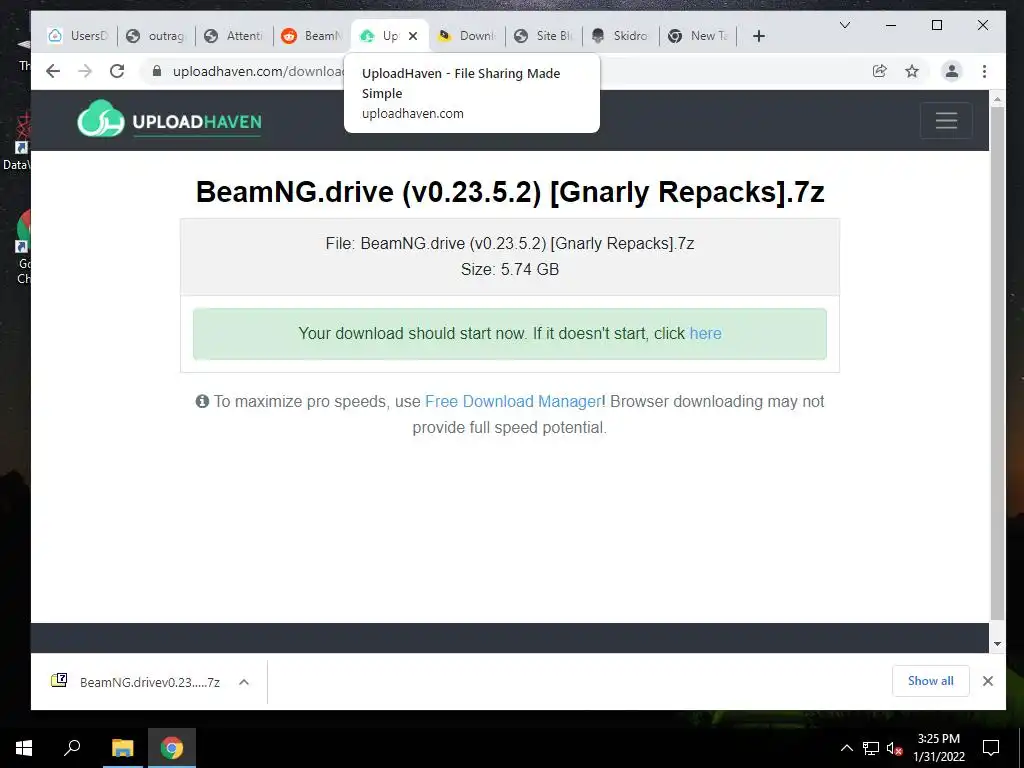Share this page via share icon

click(880, 71)
